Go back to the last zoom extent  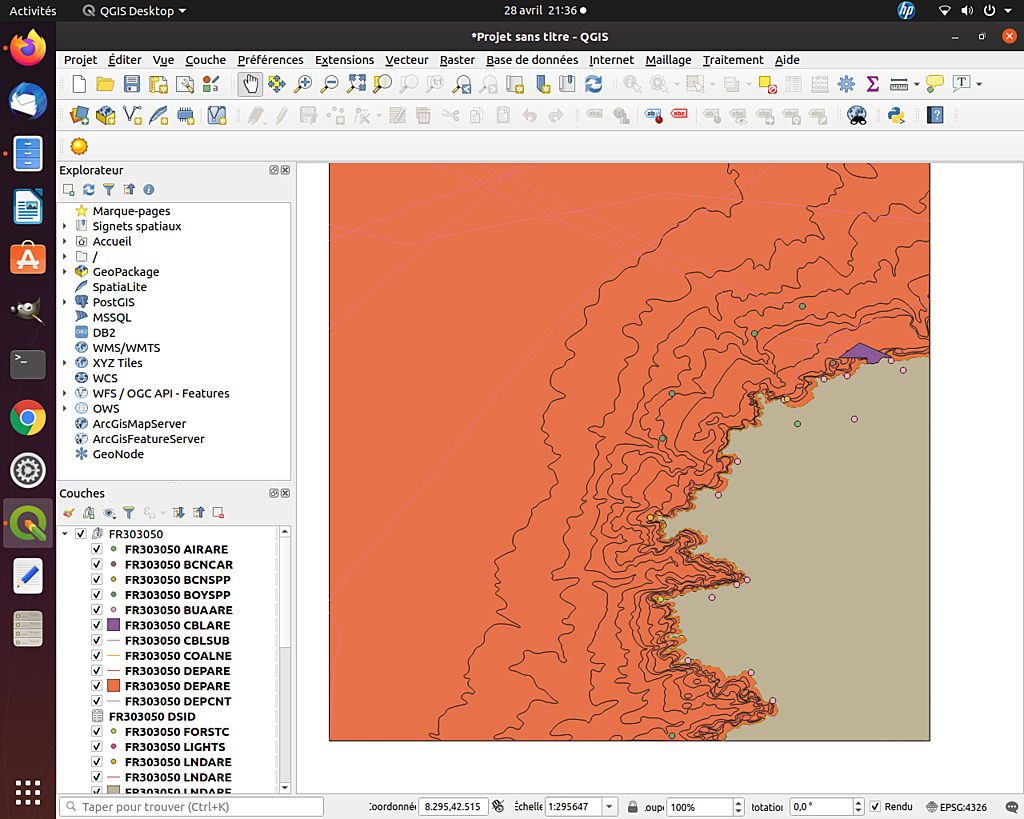tap(462, 84)
